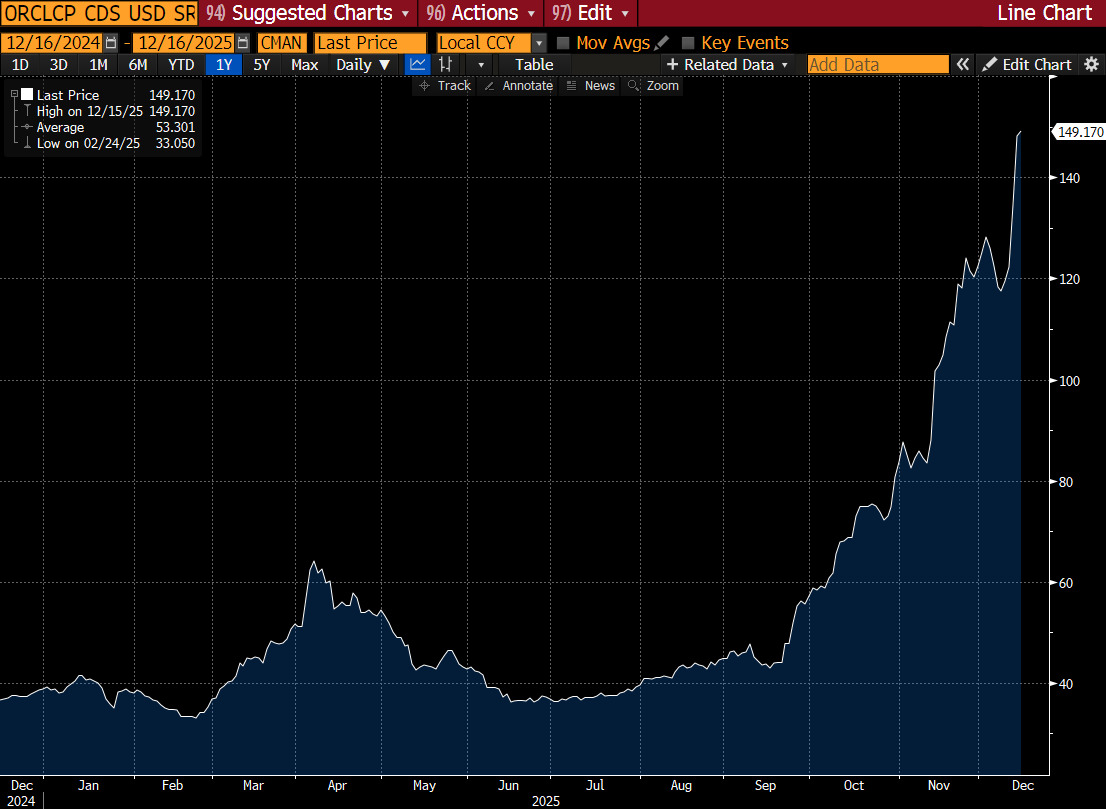Viewport: 1106px width, 809px height.
Task: Switch to the candlestick bar chart icon
Action: coord(446,65)
